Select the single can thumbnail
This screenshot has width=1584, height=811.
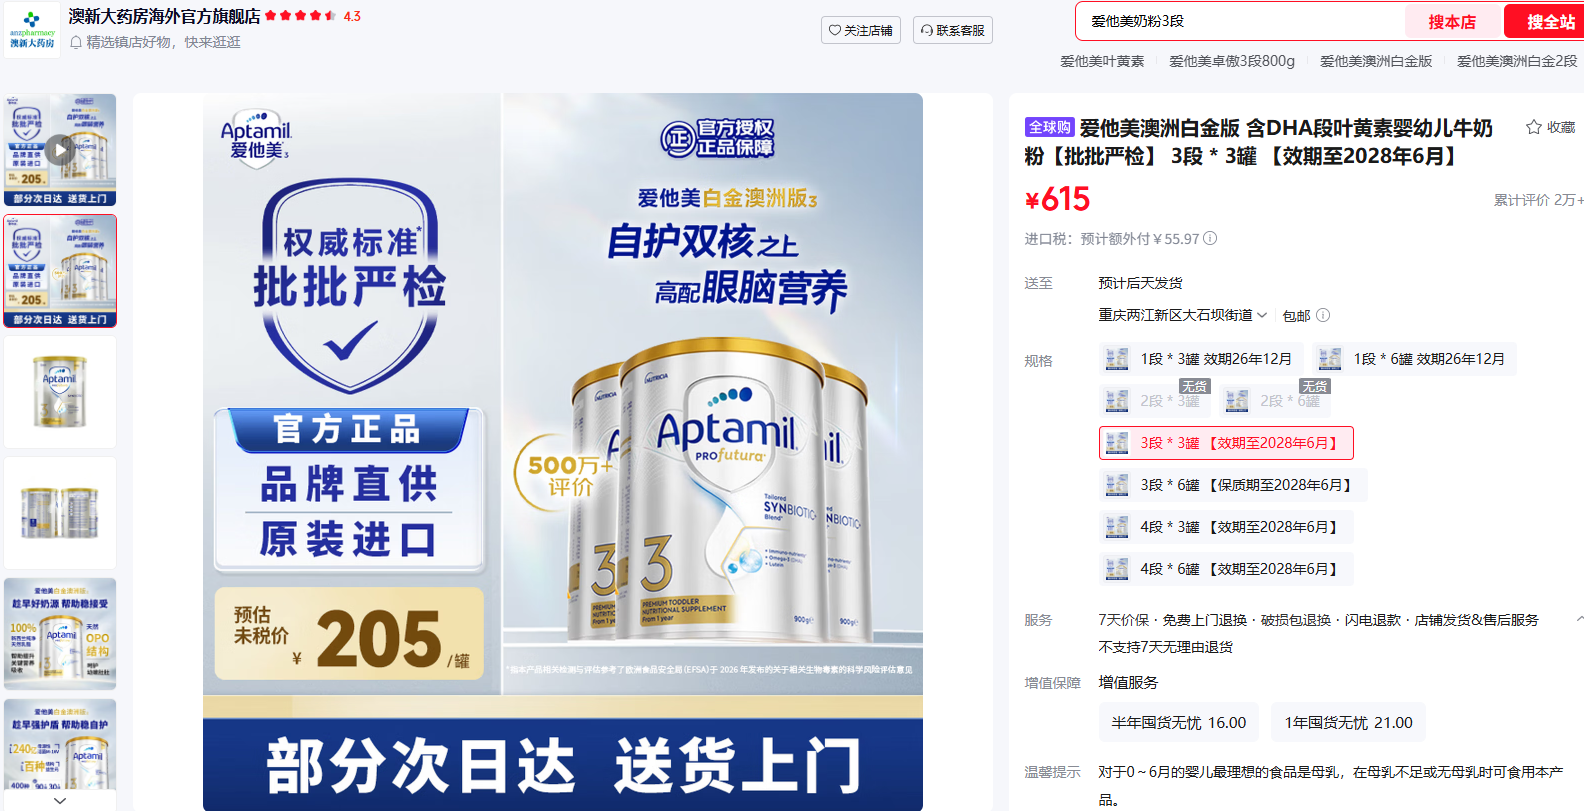tap(60, 392)
